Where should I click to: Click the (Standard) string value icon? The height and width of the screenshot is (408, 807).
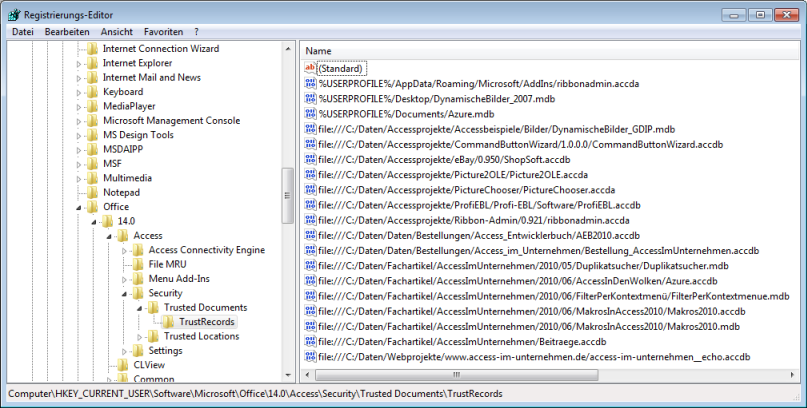pyautogui.click(x=310, y=68)
